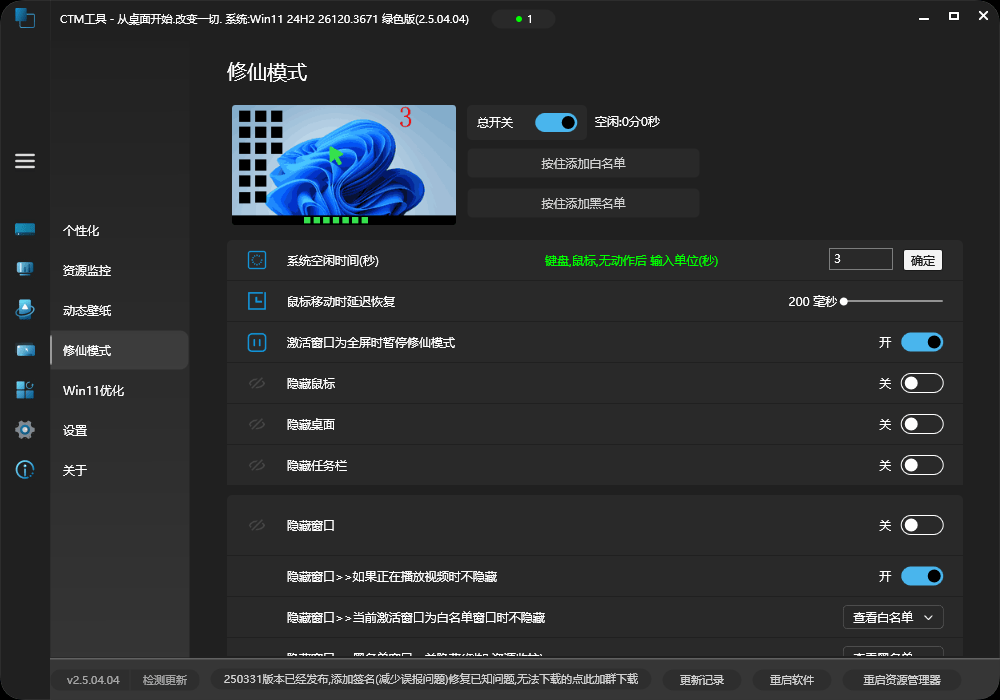Enable the 隐藏任务栏 toggle
The width and height of the screenshot is (1000, 700).
(x=922, y=465)
